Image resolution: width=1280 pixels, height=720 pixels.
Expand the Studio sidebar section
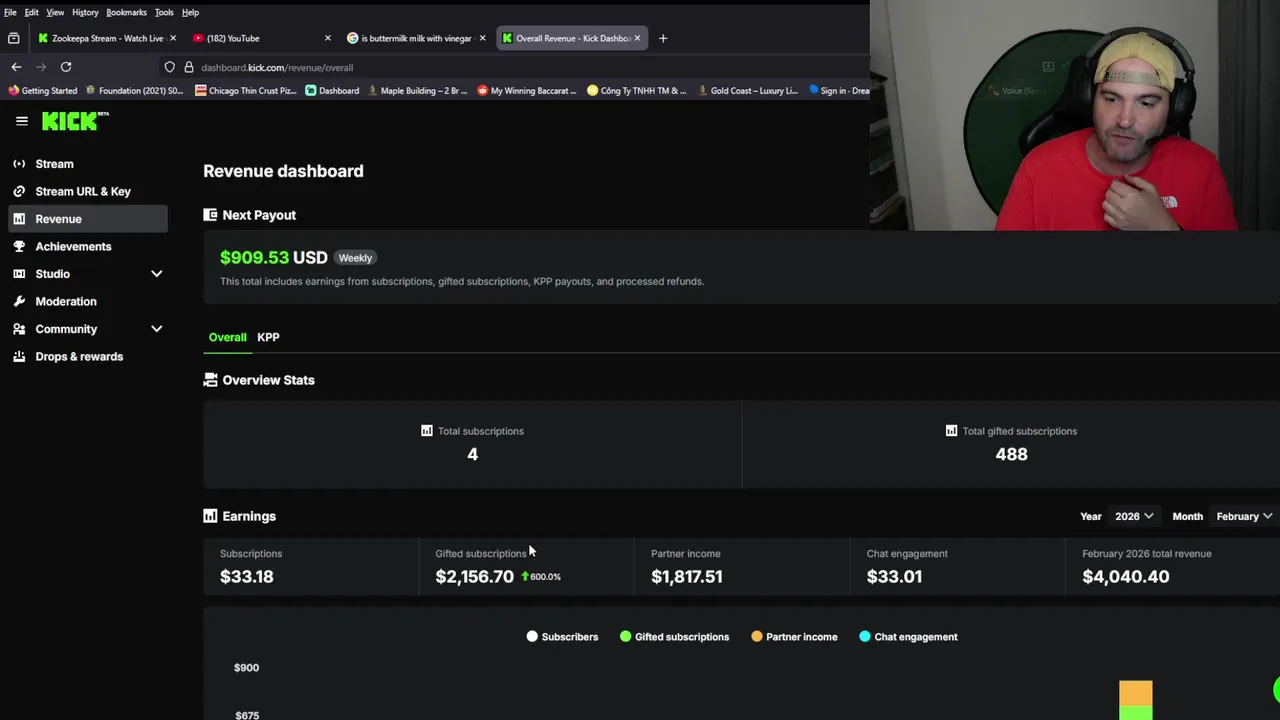pos(156,274)
